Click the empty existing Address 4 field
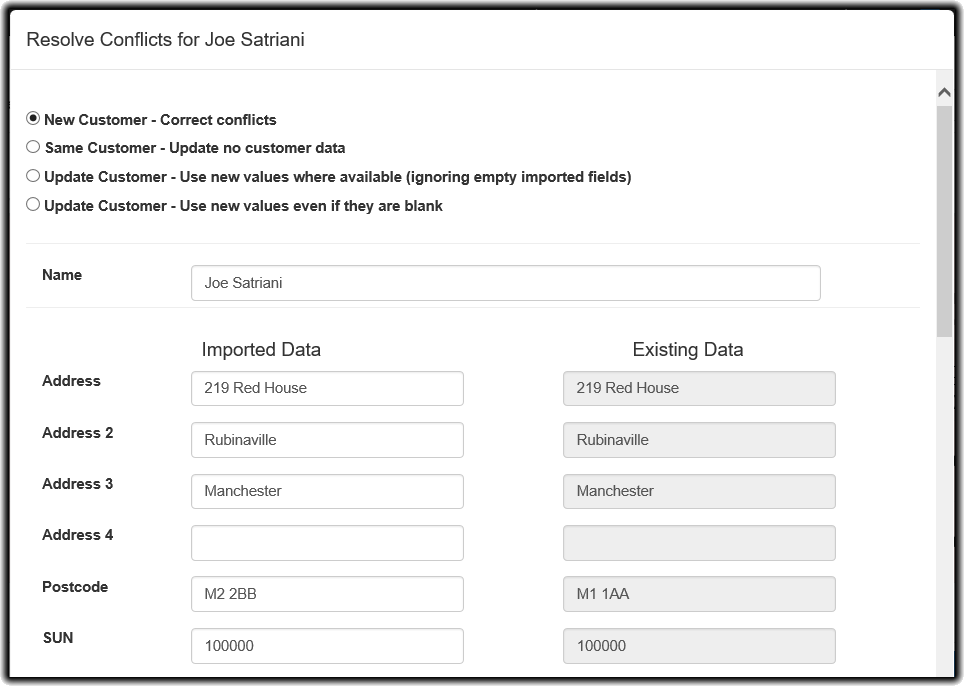Image resolution: width=964 pixels, height=686 pixels. click(x=699, y=543)
